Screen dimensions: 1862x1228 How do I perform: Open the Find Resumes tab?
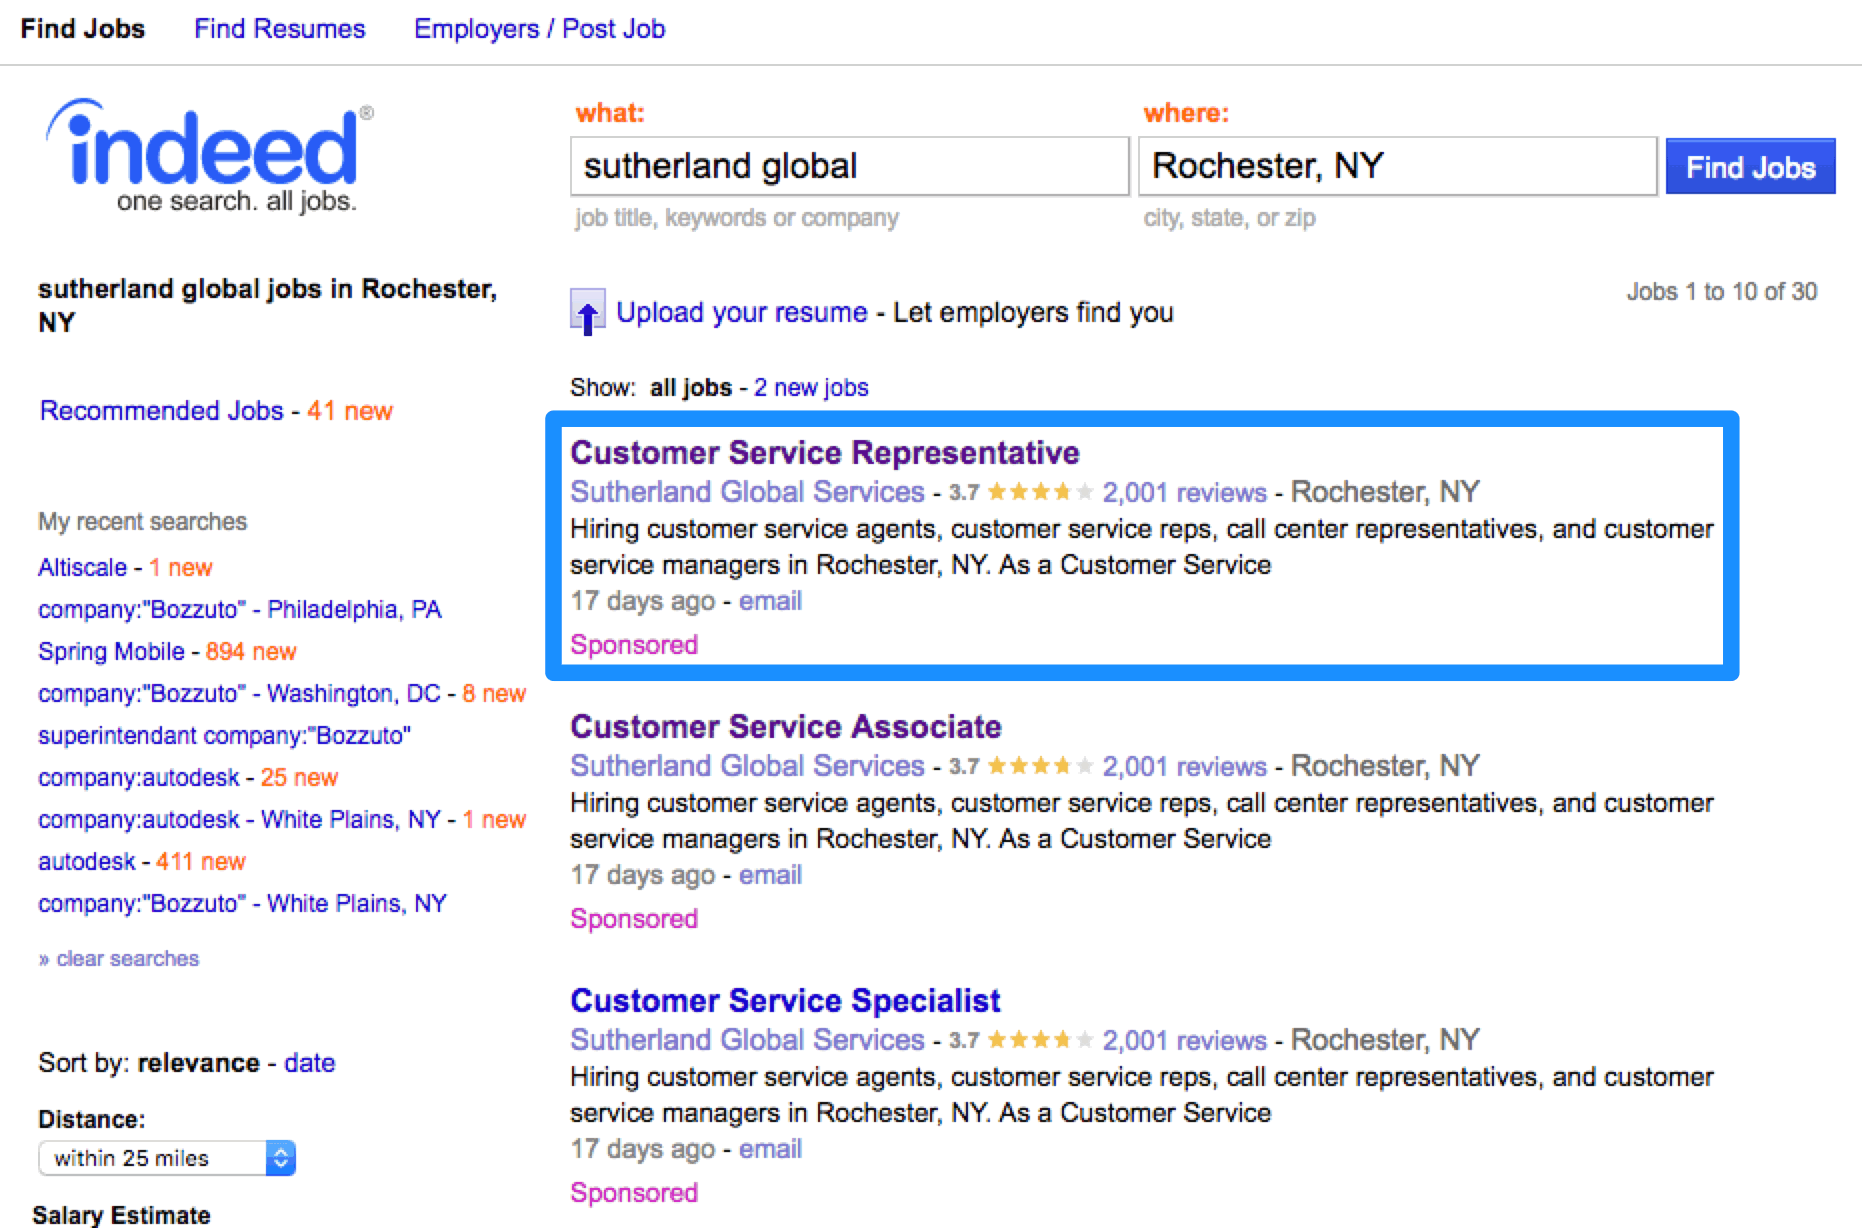pos(279,29)
